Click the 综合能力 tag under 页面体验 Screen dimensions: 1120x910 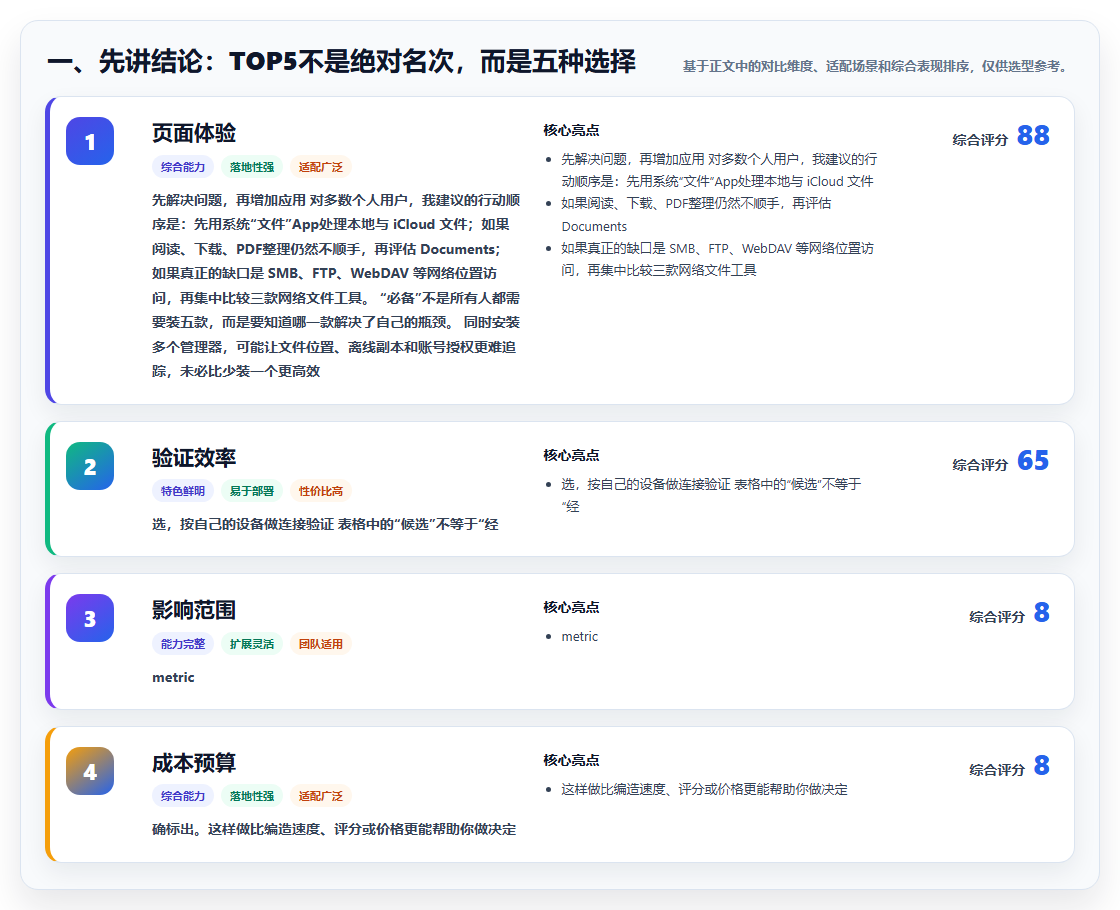pos(183,167)
